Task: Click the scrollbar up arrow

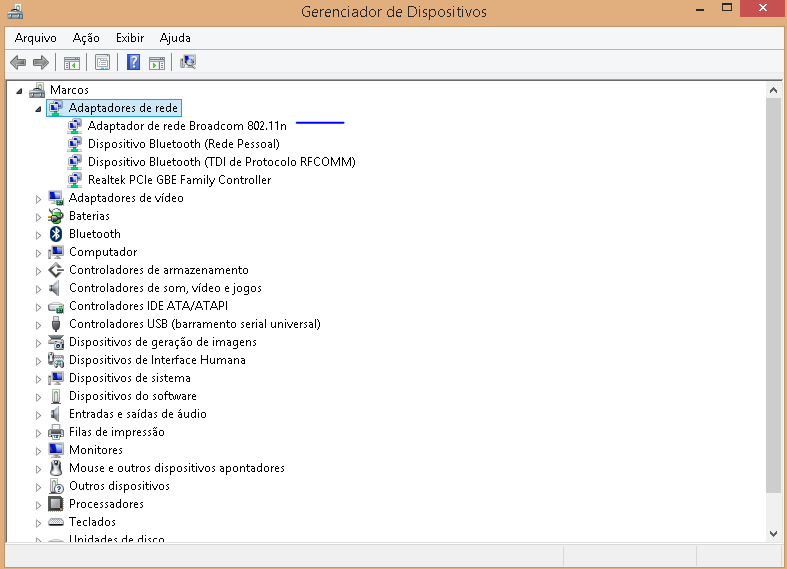Action: pos(773,90)
